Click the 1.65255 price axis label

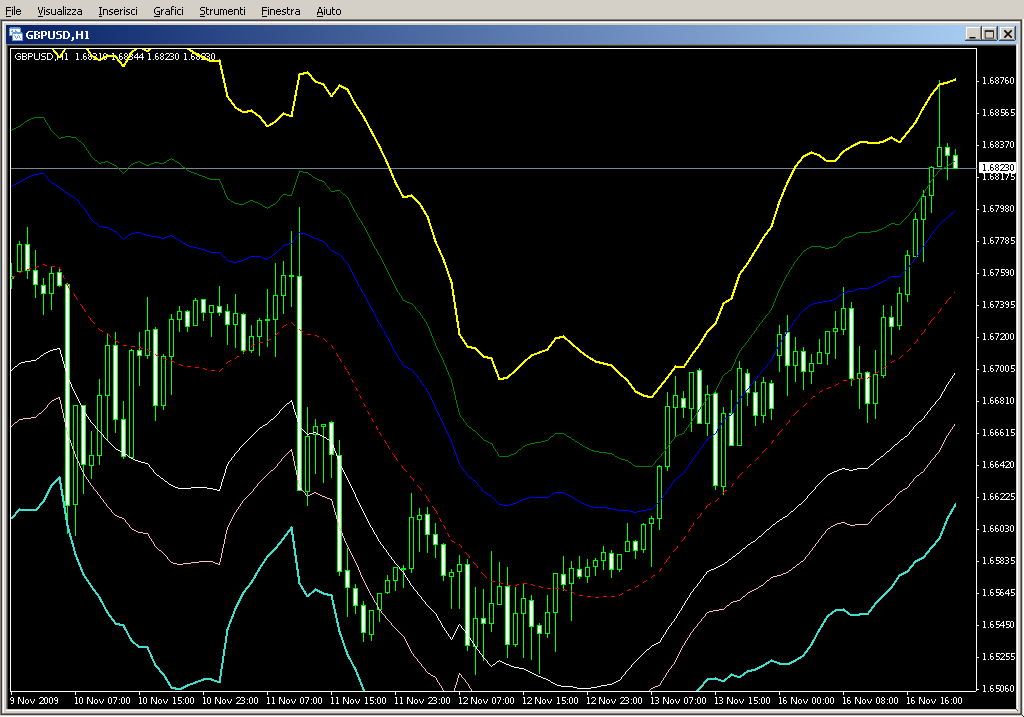999,657
